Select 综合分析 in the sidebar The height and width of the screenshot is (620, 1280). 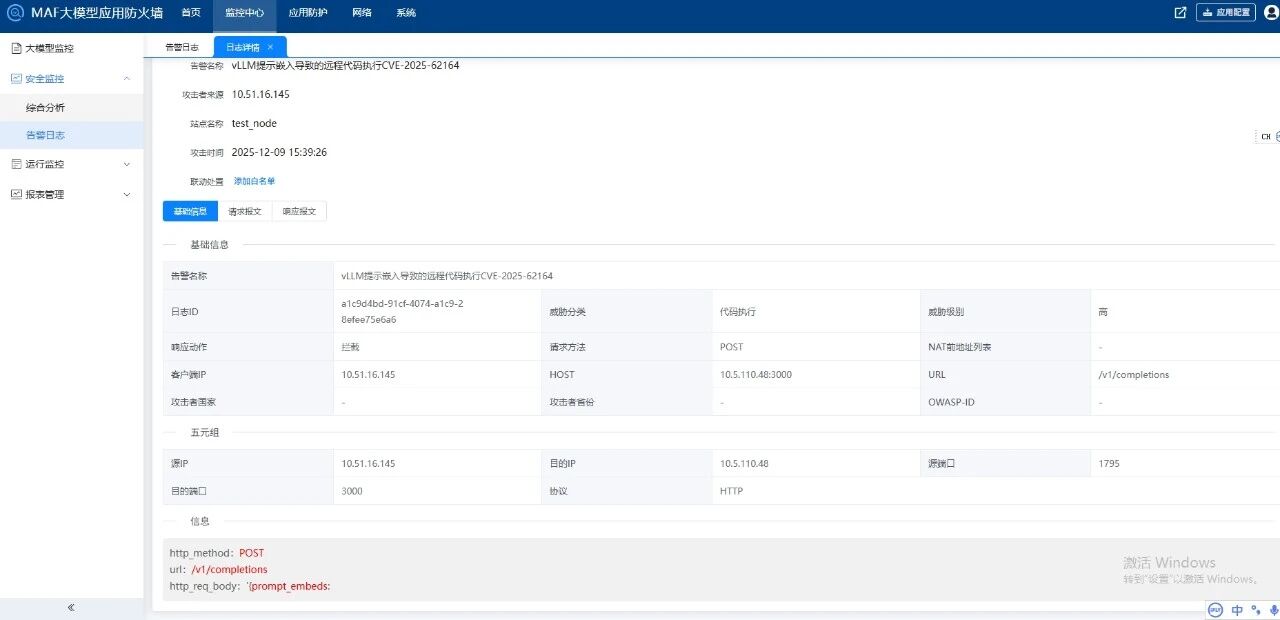coord(45,107)
